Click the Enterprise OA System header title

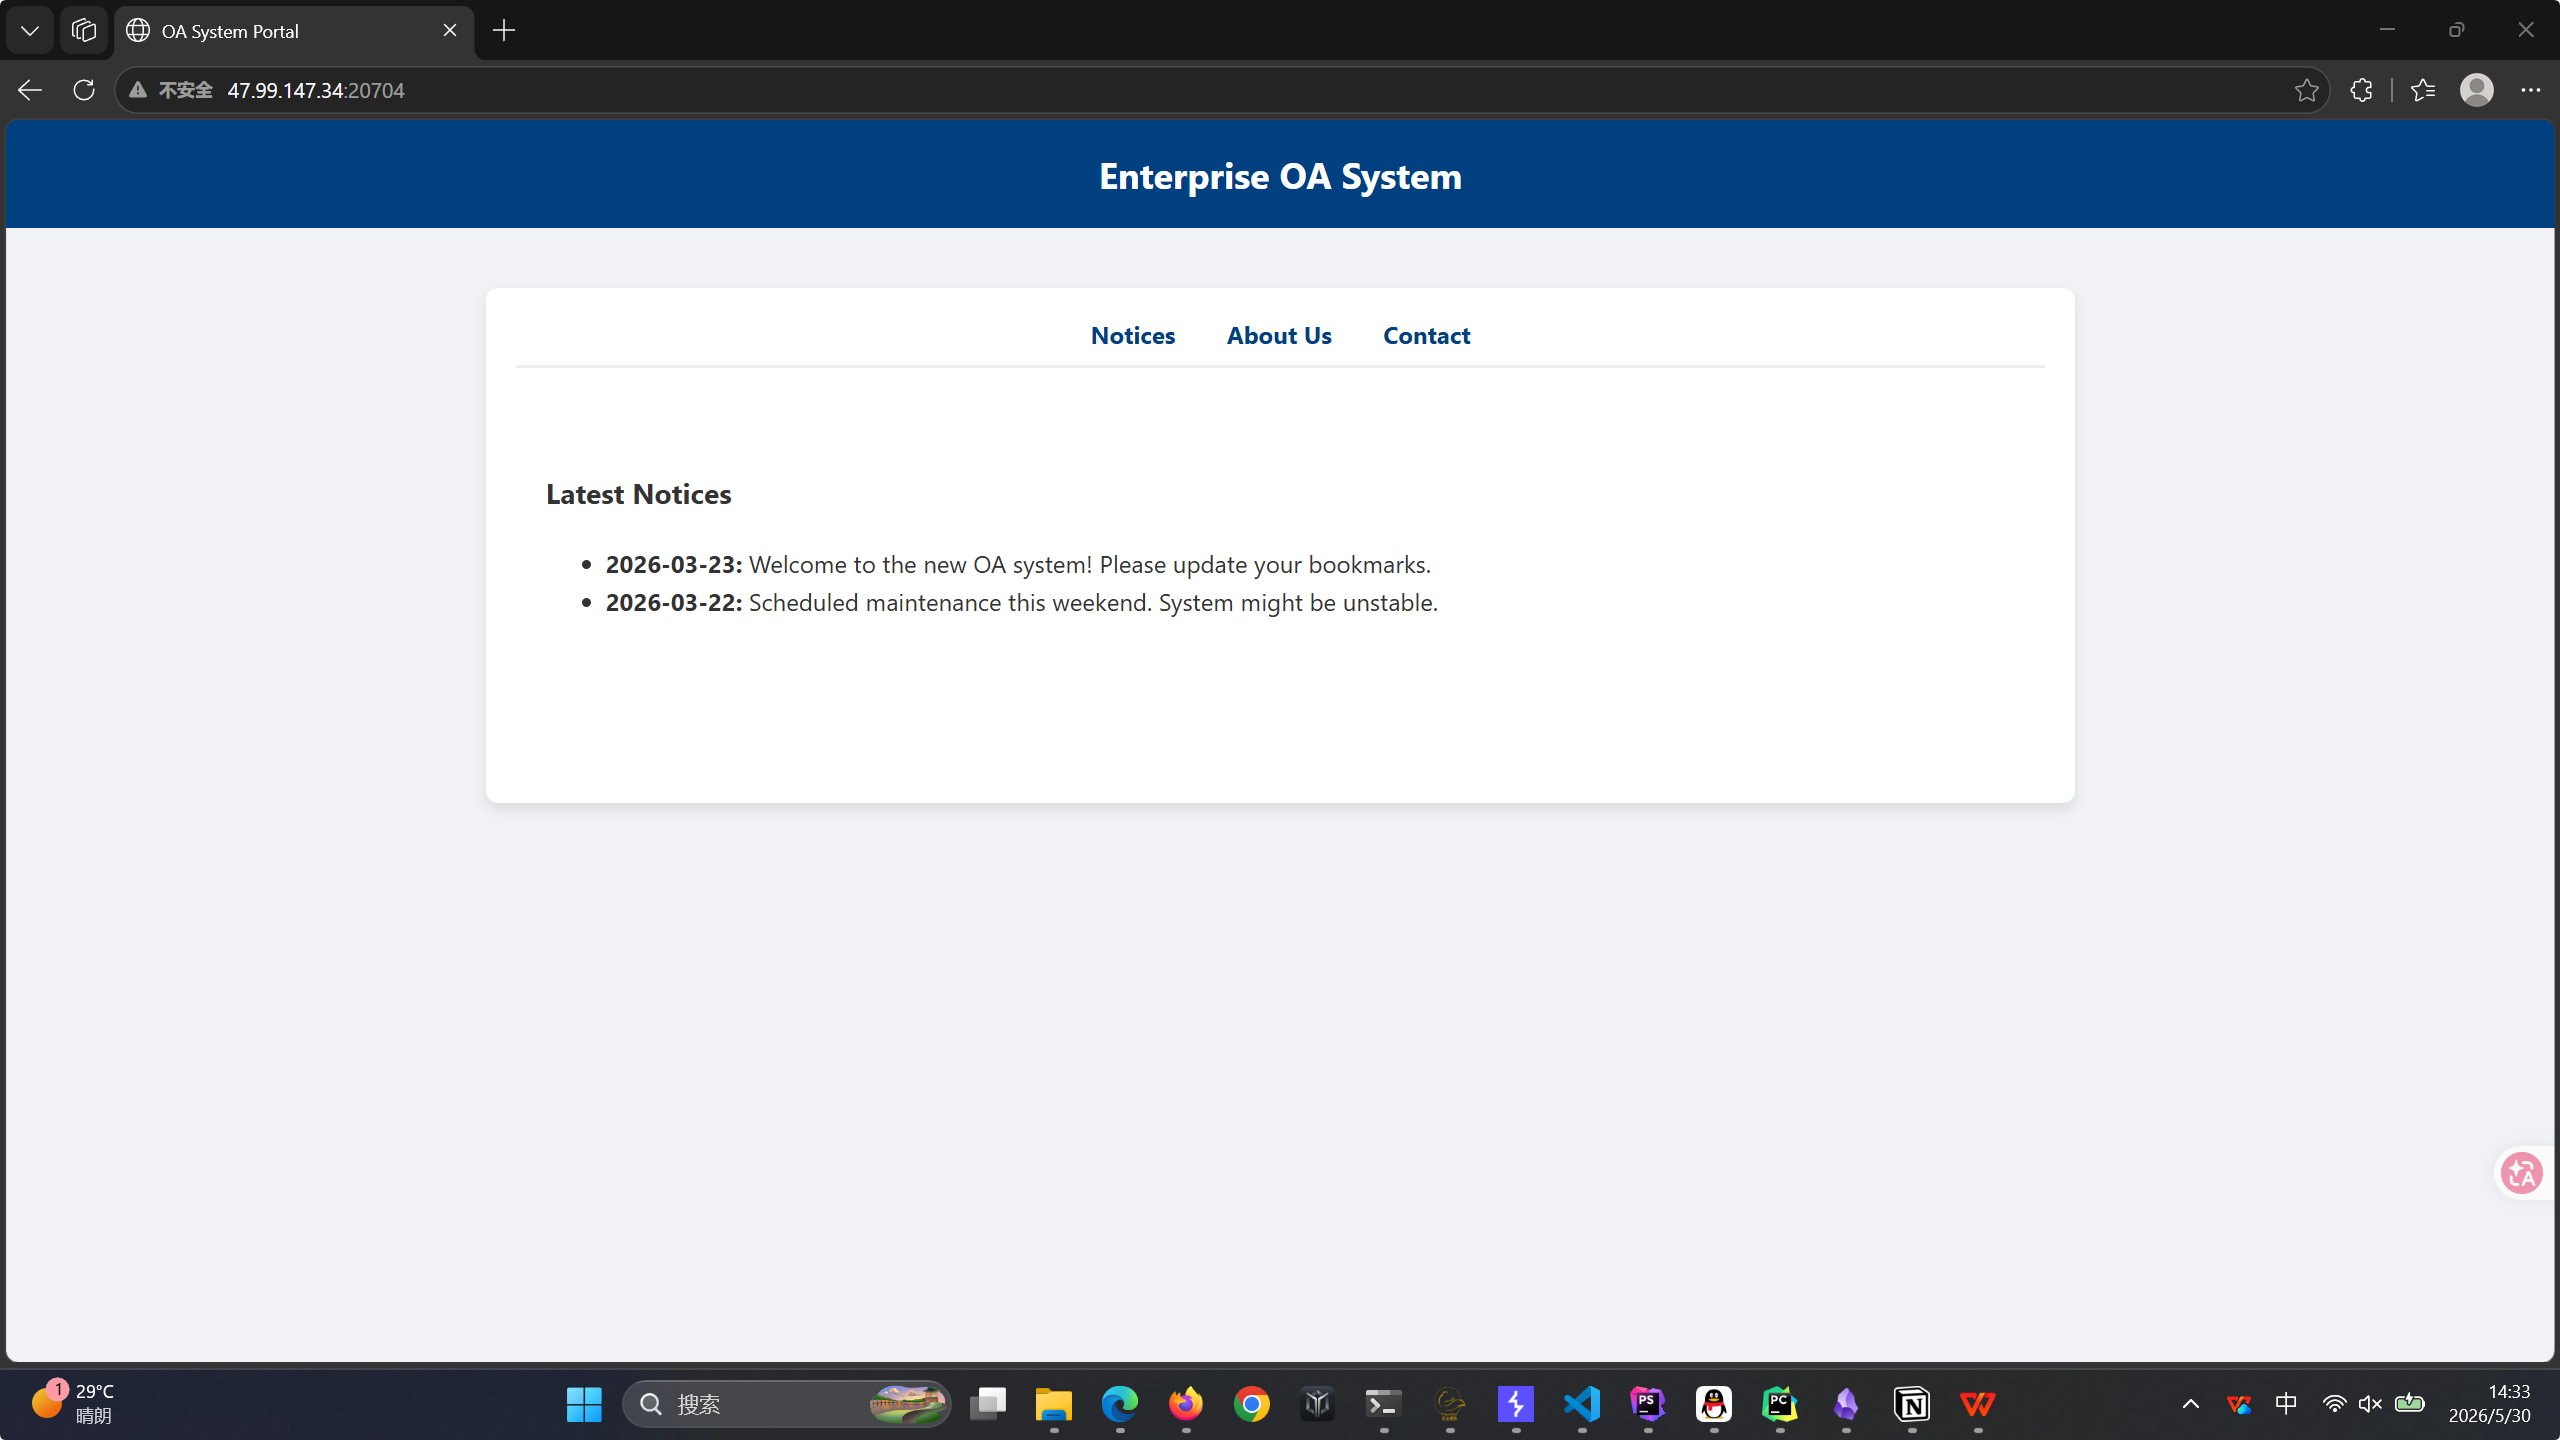click(1280, 176)
